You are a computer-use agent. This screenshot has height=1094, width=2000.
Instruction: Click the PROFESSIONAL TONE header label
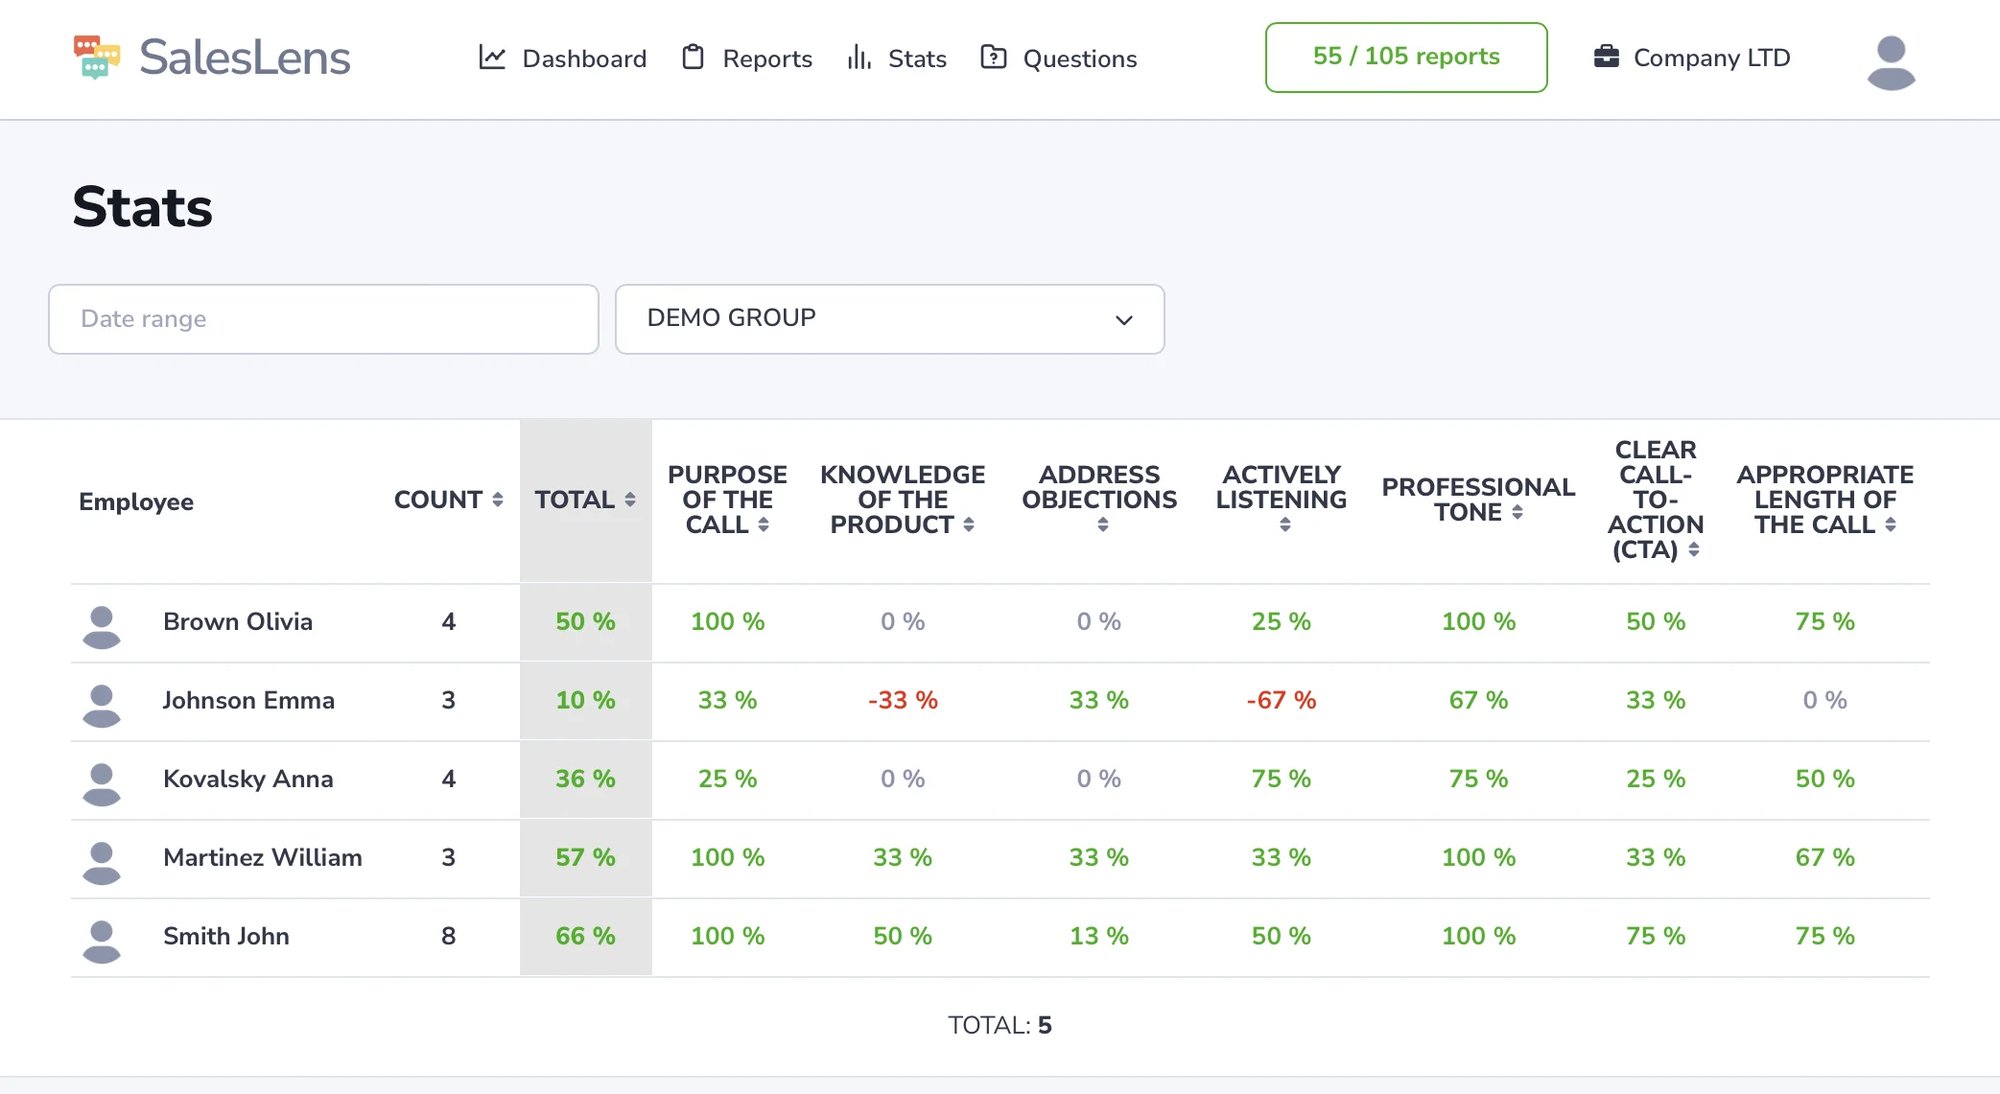[x=1478, y=500]
